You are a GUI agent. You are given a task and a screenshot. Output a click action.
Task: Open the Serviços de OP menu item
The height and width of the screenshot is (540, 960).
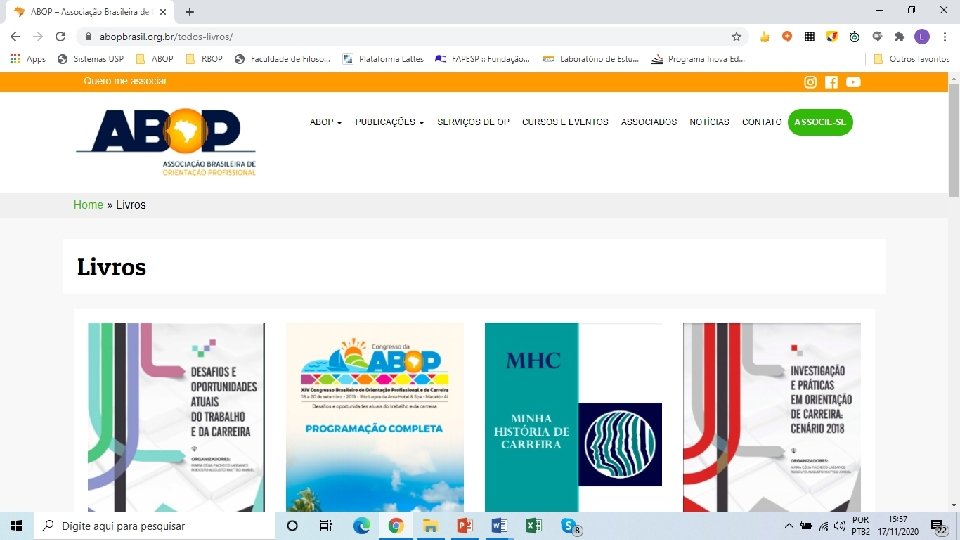click(x=473, y=122)
